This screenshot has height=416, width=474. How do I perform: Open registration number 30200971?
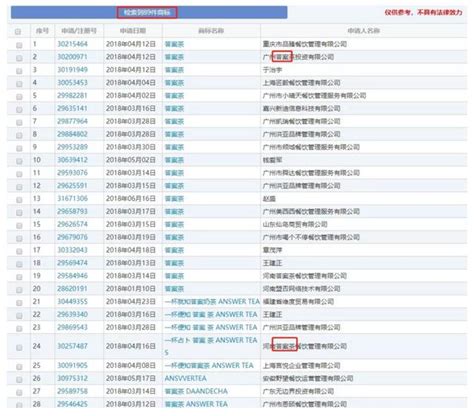click(x=72, y=57)
